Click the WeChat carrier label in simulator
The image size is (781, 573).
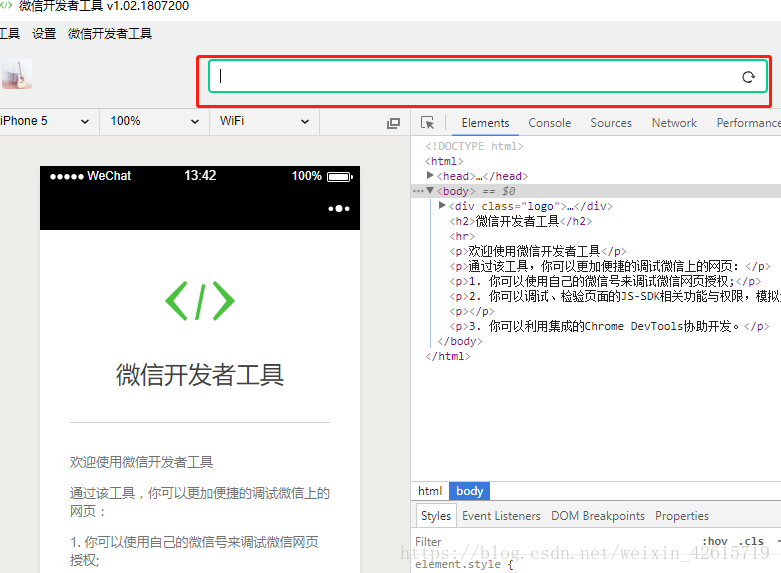pyautogui.click(x=109, y=176)
